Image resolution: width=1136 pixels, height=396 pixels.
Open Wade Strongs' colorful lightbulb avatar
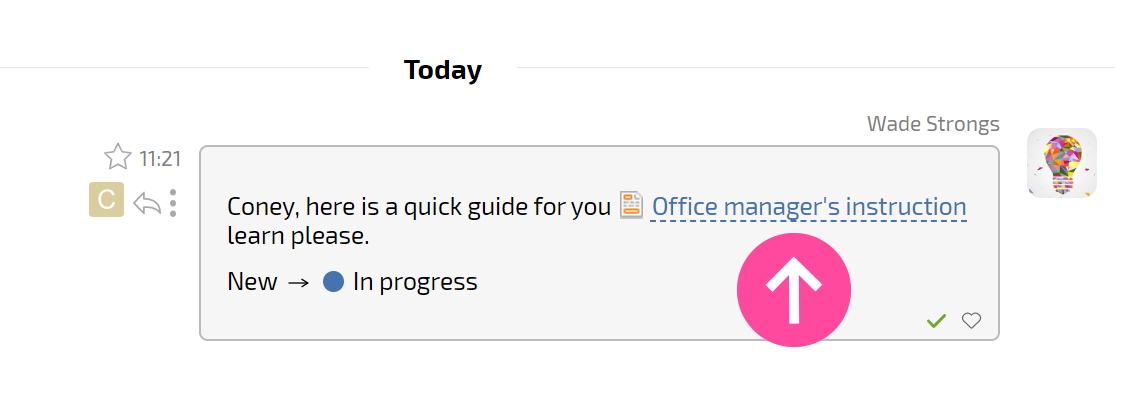[x=1061, y=163]
